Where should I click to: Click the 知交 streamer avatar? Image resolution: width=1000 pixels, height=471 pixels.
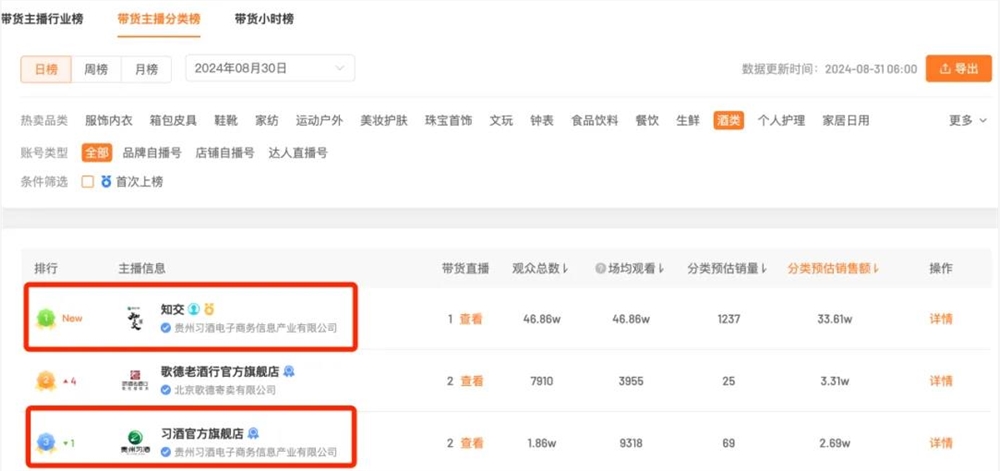(135, 318)
